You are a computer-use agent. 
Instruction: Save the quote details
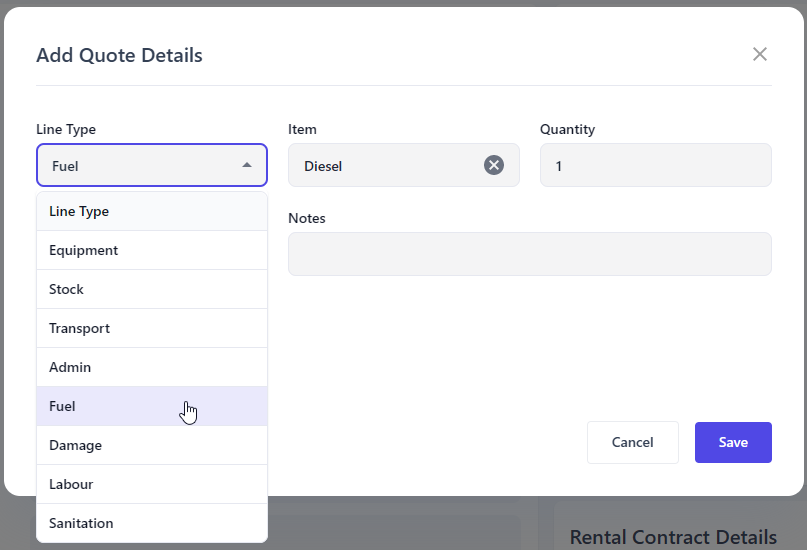pyautogui.click(x=733, y=442)
